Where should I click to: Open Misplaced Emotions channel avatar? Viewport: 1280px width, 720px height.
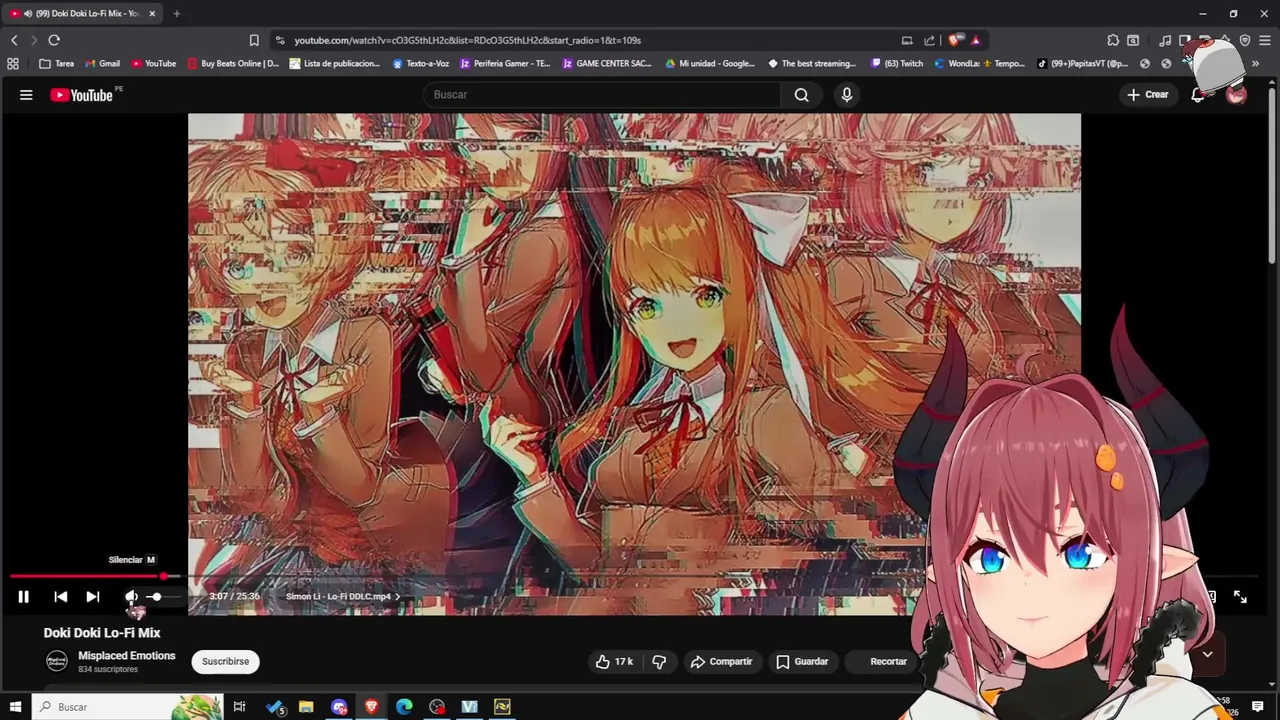(57, 661)
